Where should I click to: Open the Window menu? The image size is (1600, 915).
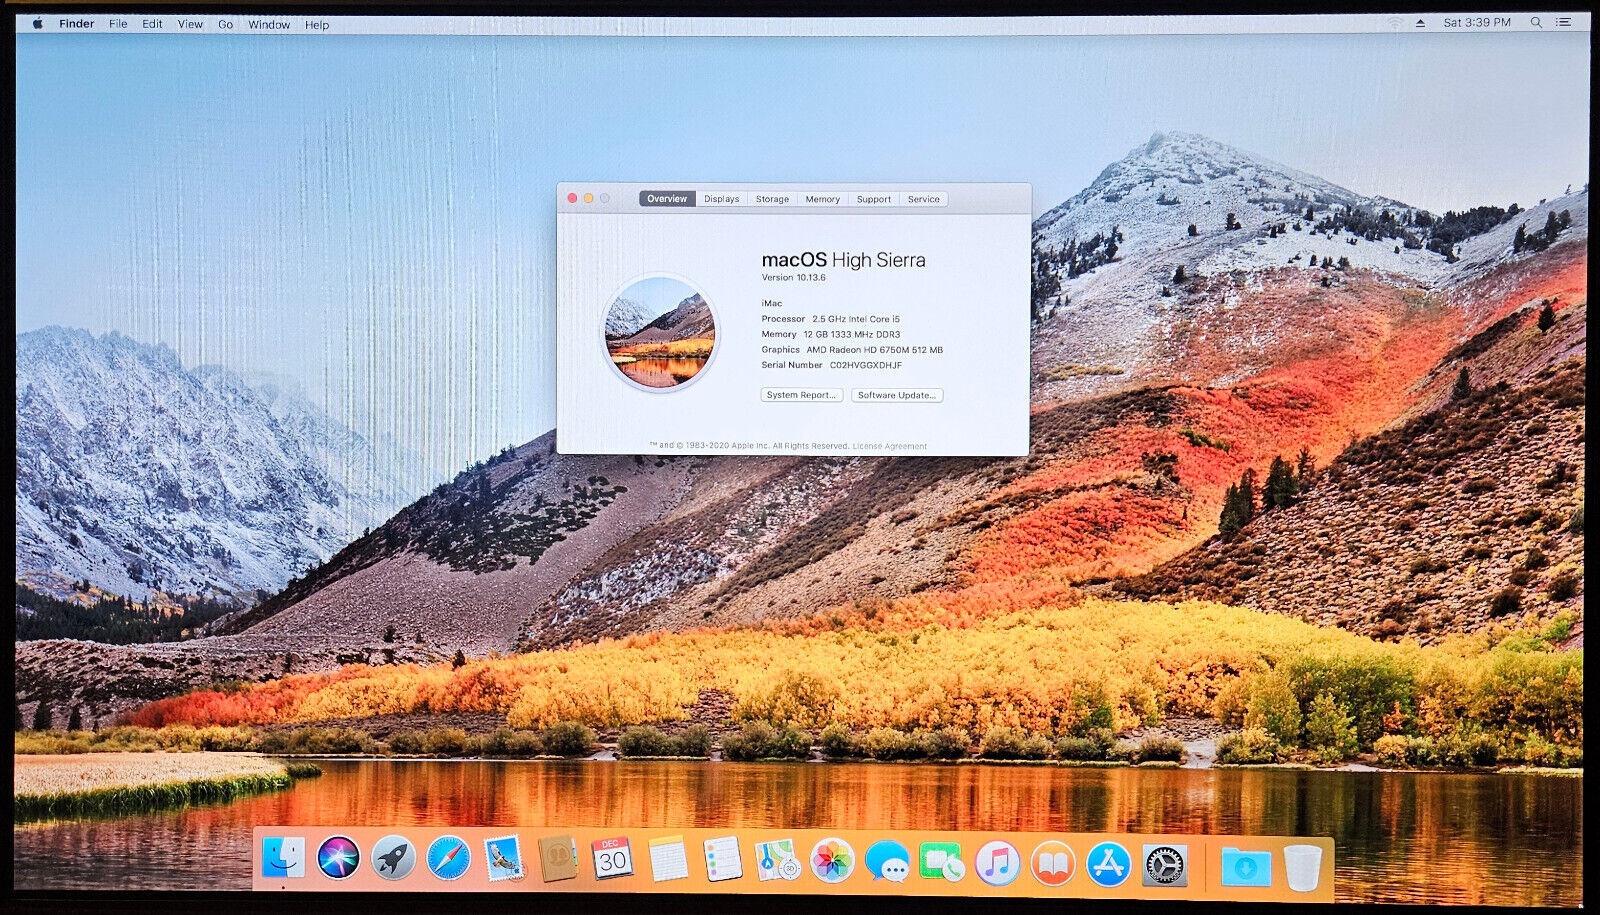[269, 25]
